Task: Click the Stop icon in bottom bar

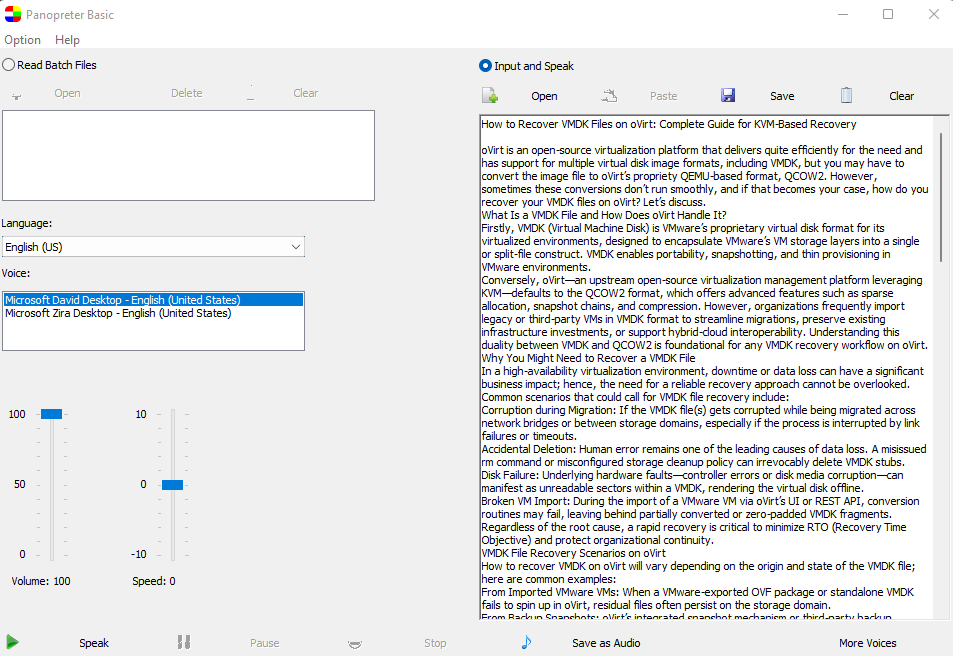Action: pyautogui.click(x=355, y=644)
